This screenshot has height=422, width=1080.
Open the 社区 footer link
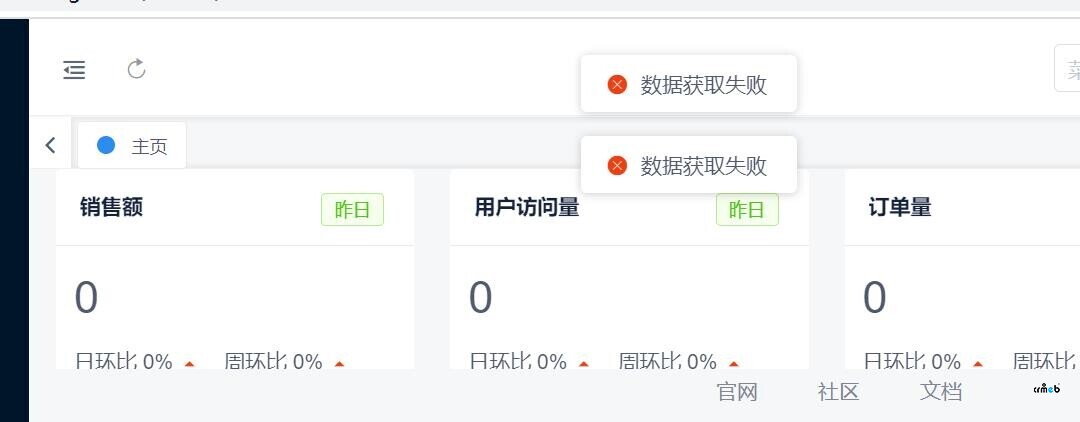pyautogui.click(x=838, y=392)
